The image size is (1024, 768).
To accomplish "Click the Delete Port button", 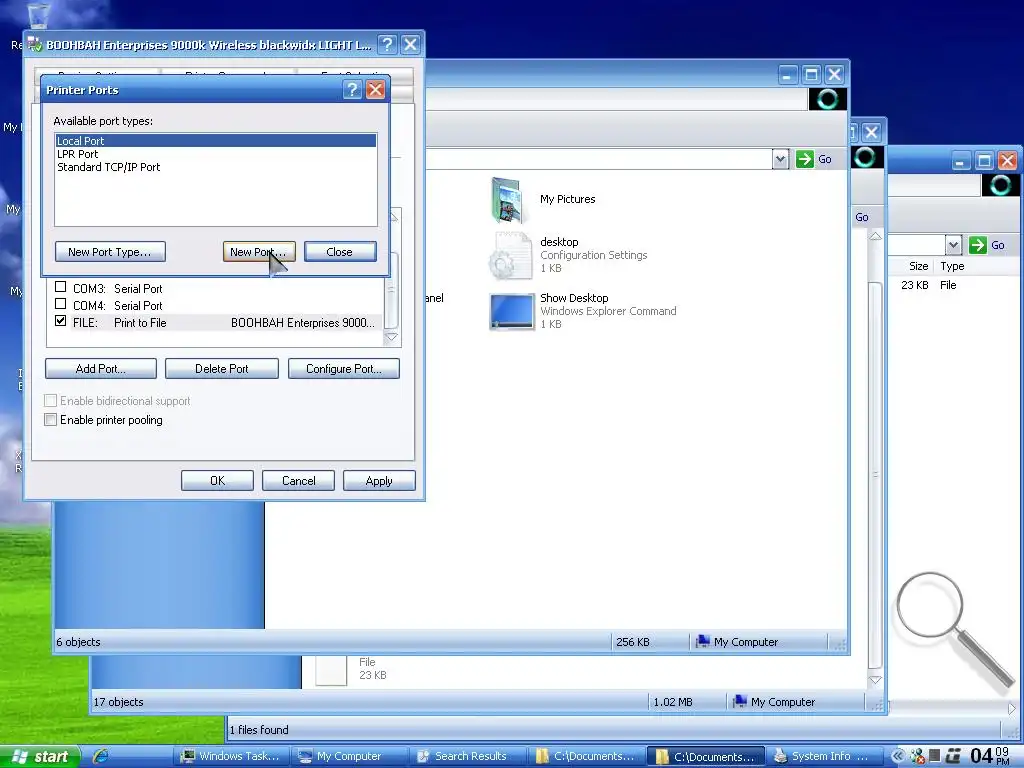I will (x=221, y=368).
